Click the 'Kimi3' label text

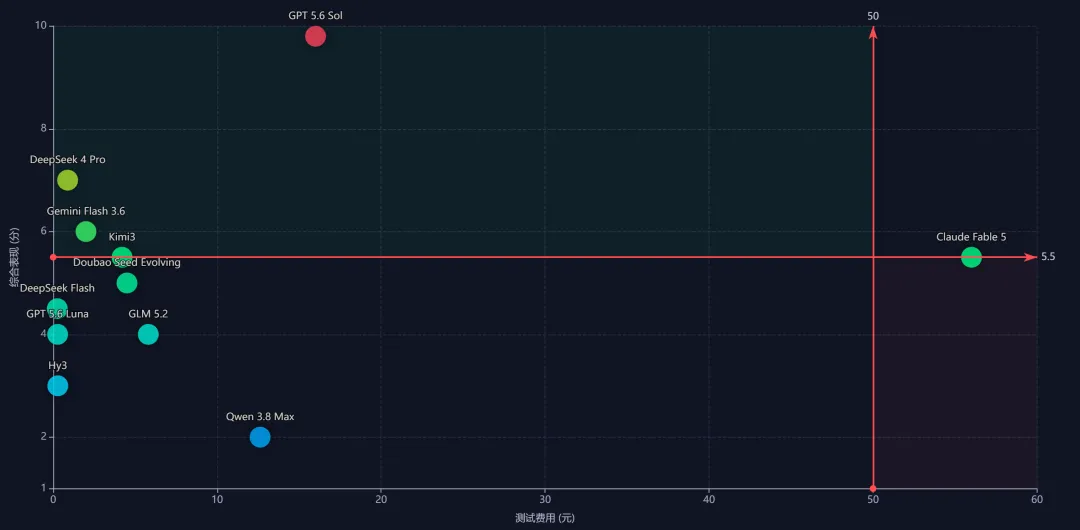point(122,237)
